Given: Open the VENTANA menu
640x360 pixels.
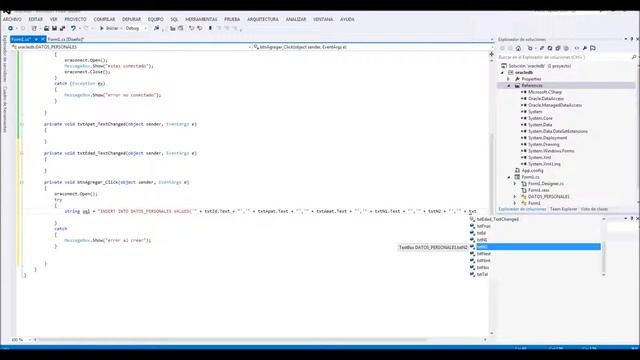Looking at the screenshot, I should tap(323, 19).
